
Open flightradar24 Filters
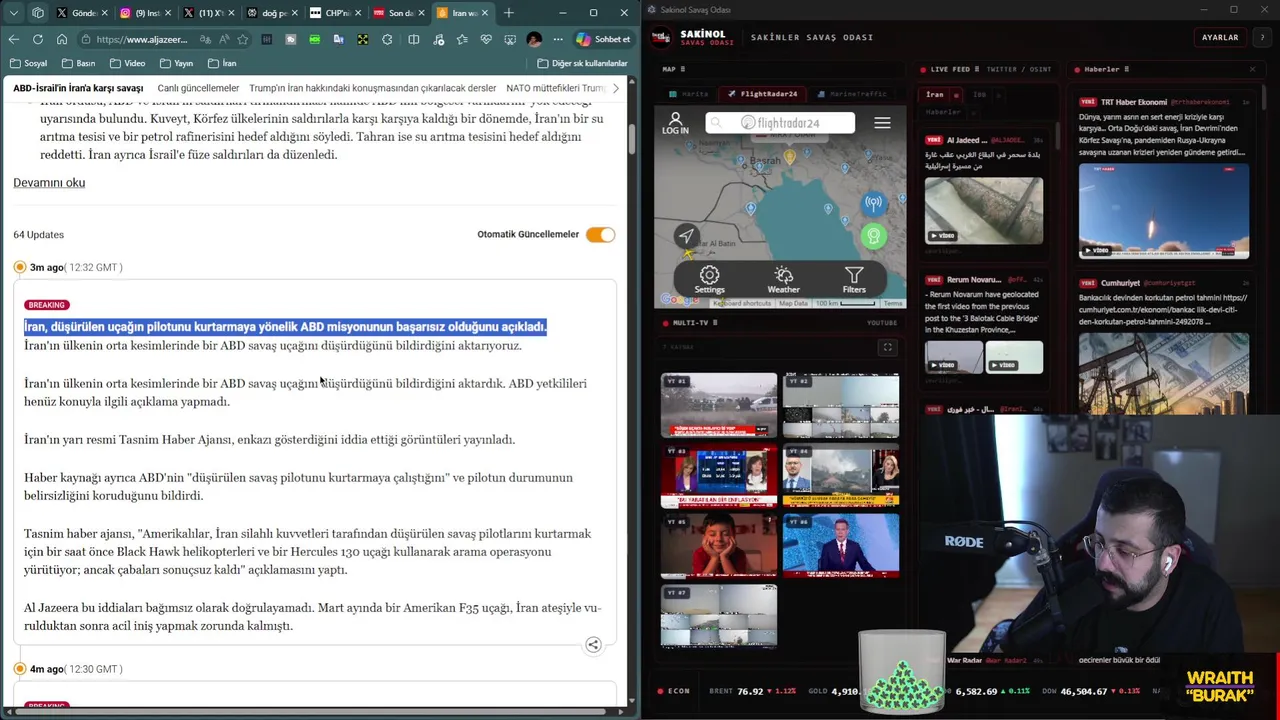[x=854, y=279]
